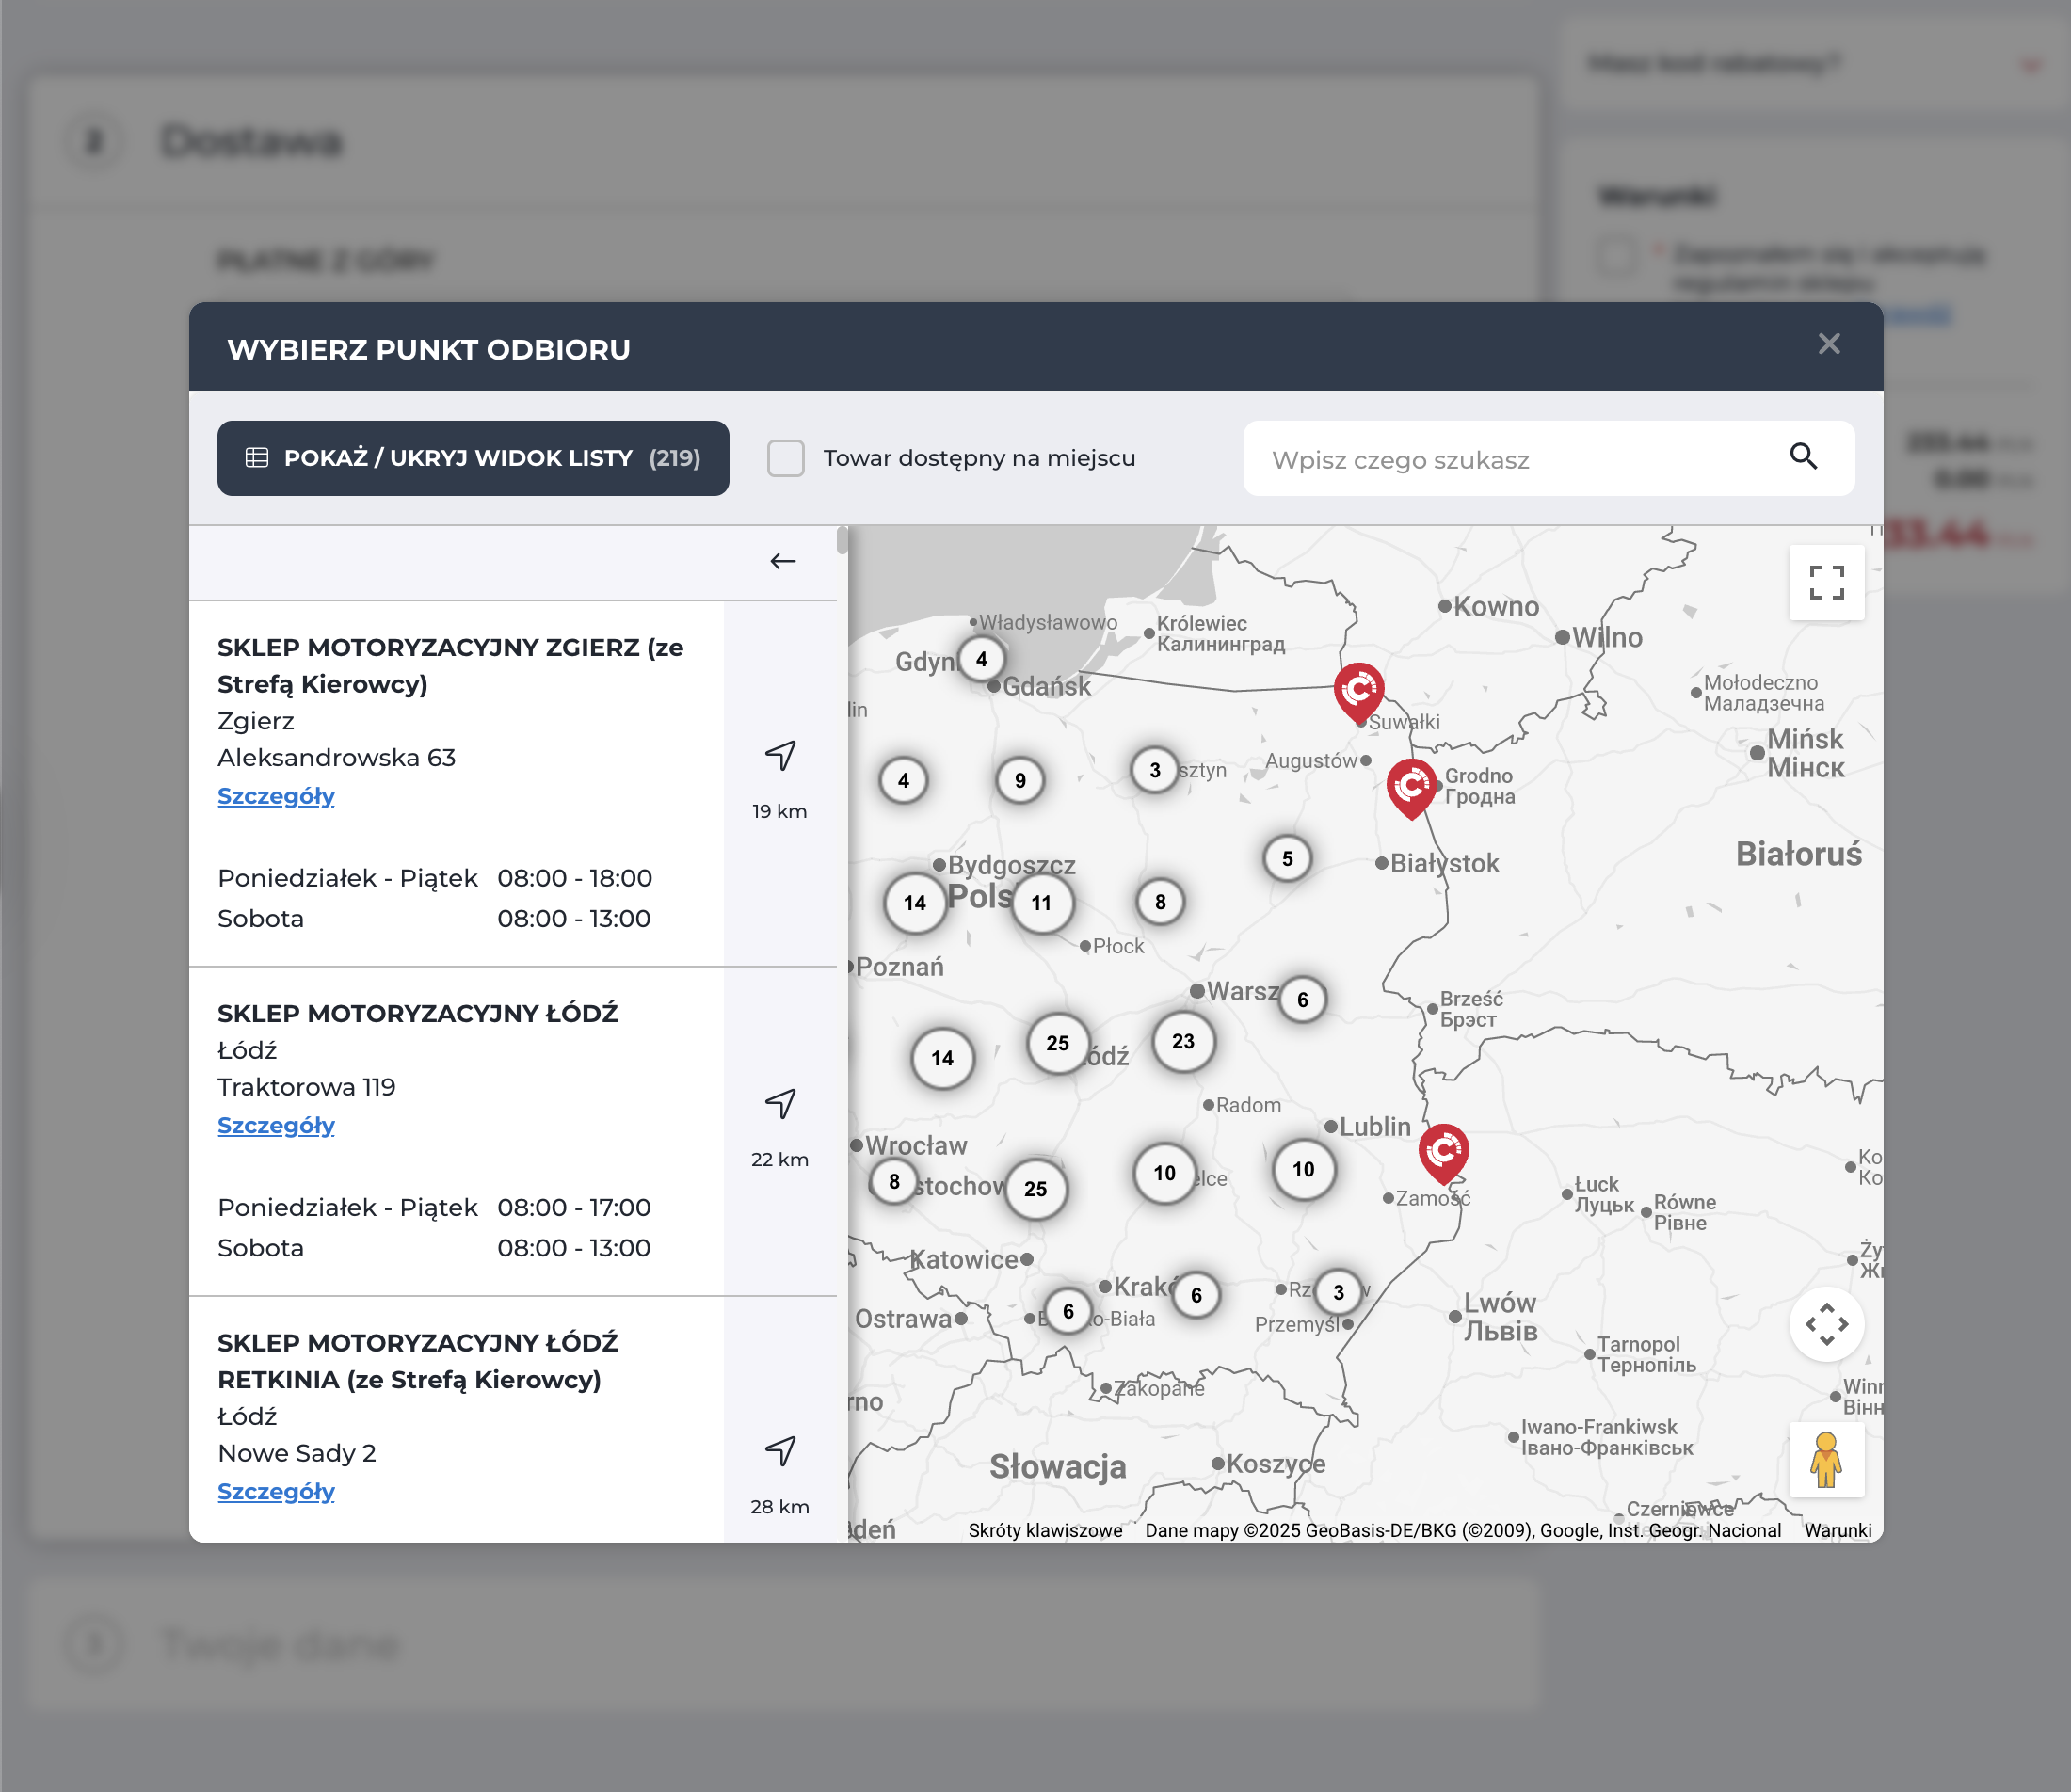Click the store list scrollbar thumb
This screenshot has width=2071, height=1792.
coord(842,541)
